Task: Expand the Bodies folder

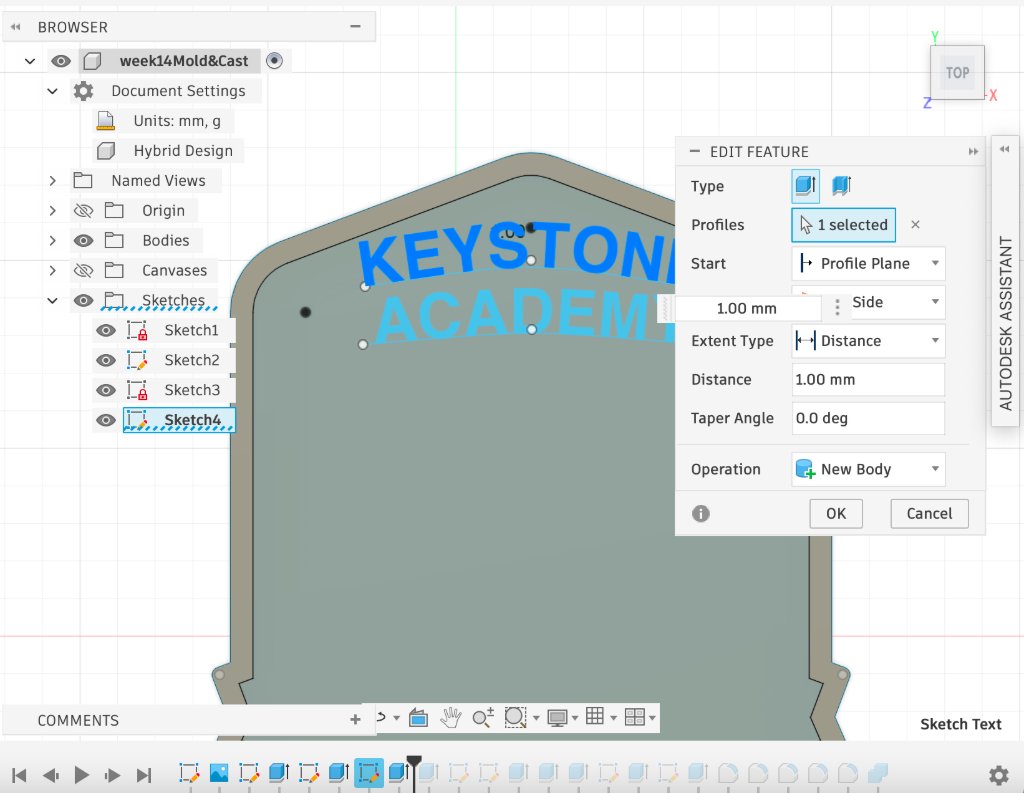Action: pos(52,240)
